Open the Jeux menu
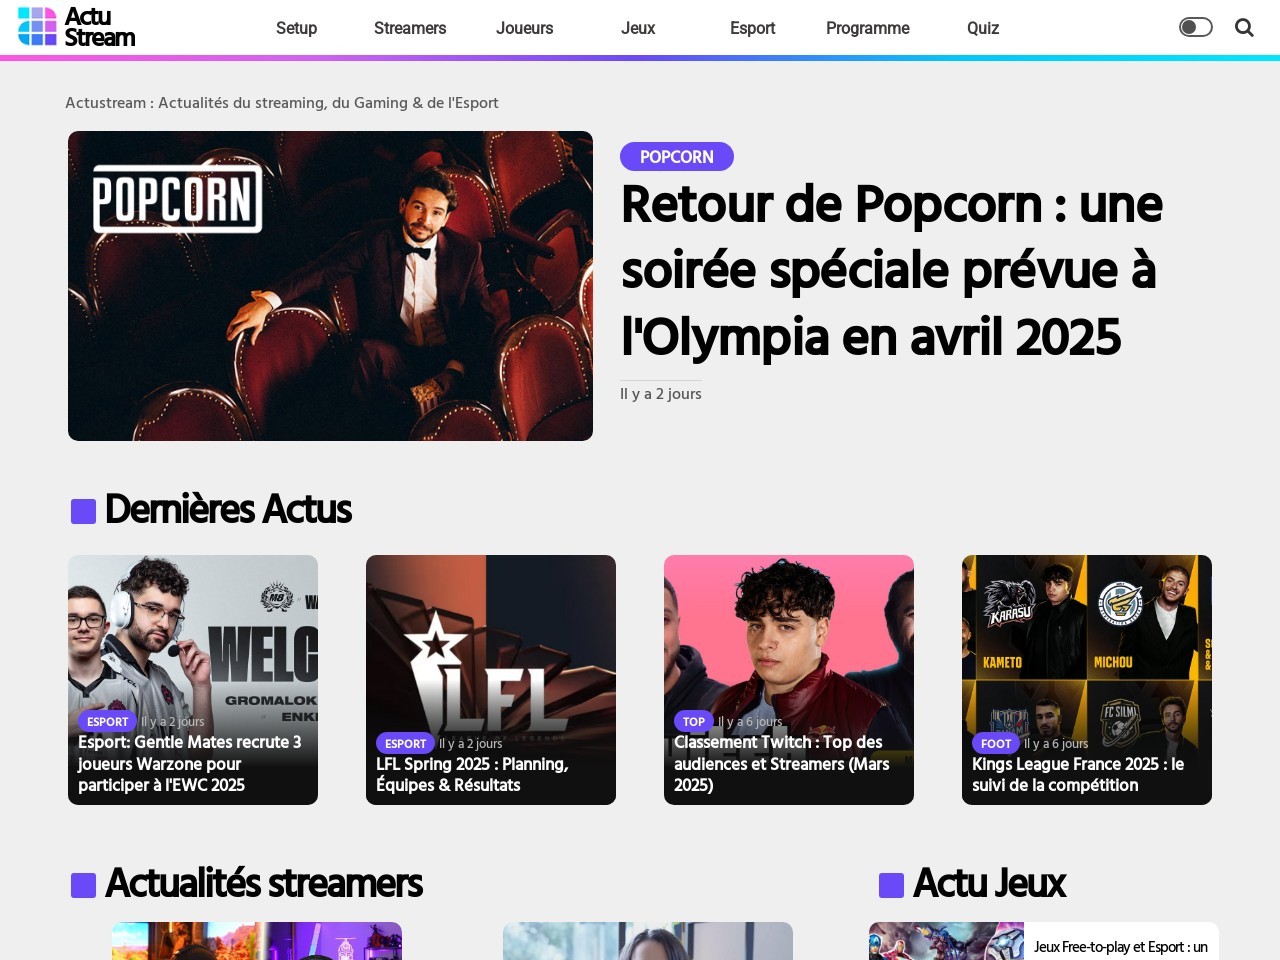This screenshot has width=1280, height=960. pyautogui.click(x=638, y=28)
